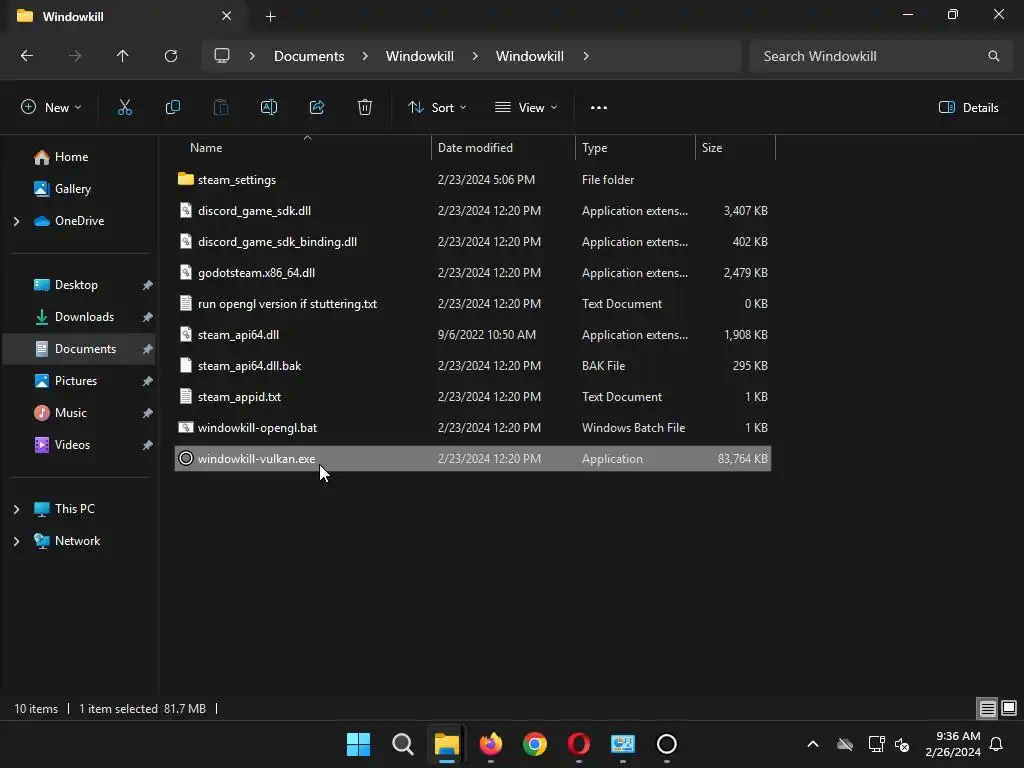Screen dimensions: 1024x768
Task: Click the Share icon in toolbar
Action: coord(317,108)
